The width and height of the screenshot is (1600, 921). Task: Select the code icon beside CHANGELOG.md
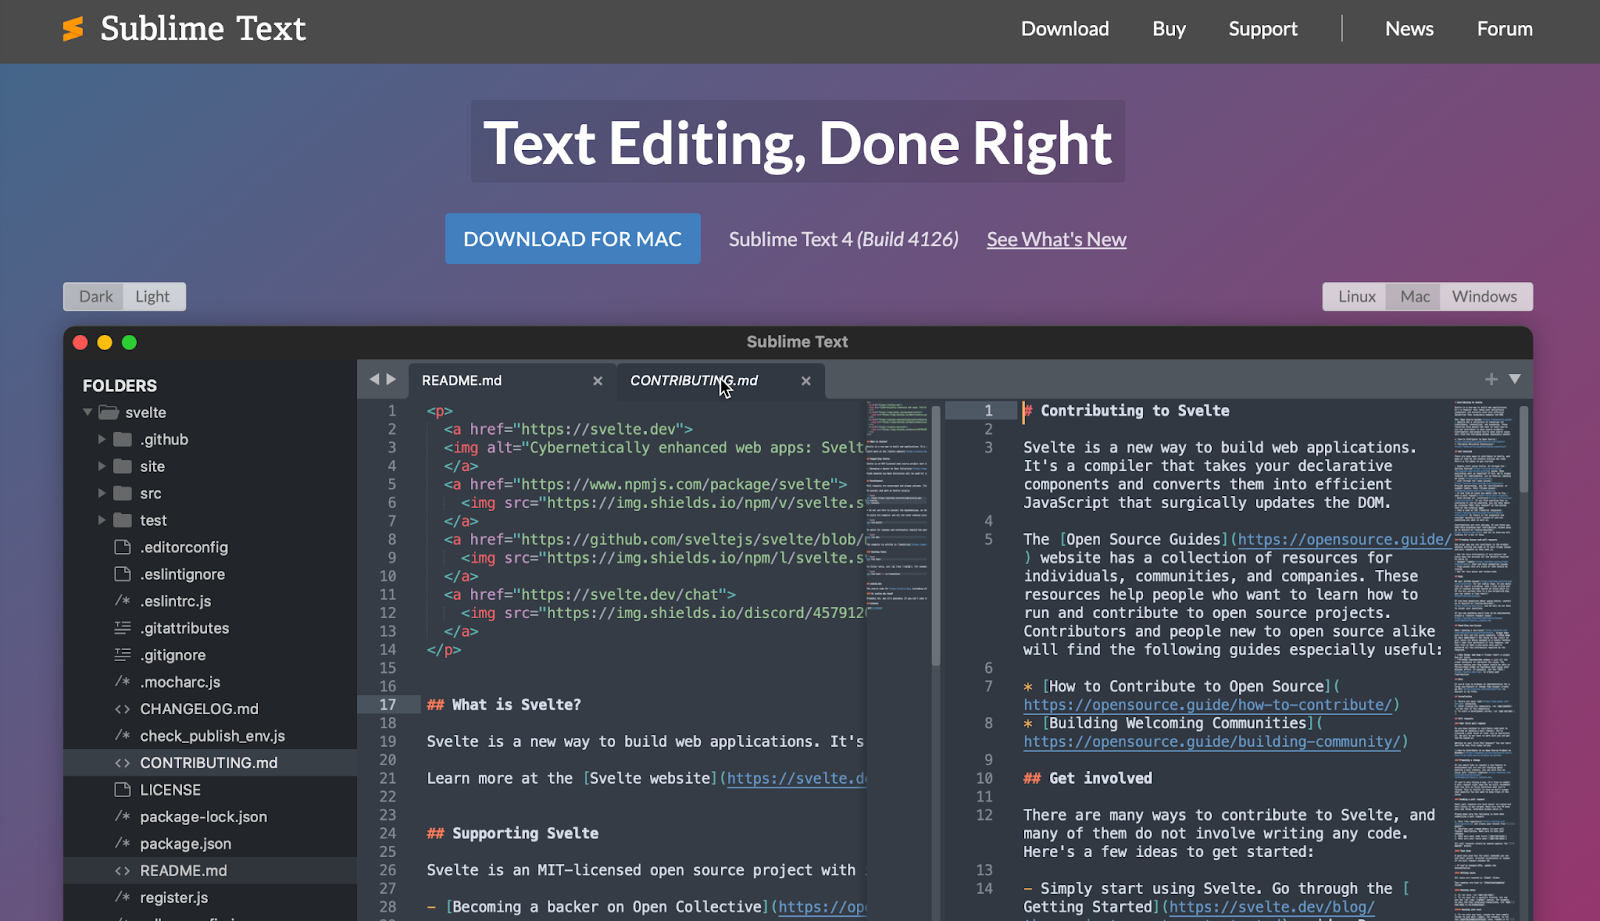point(122,708)
